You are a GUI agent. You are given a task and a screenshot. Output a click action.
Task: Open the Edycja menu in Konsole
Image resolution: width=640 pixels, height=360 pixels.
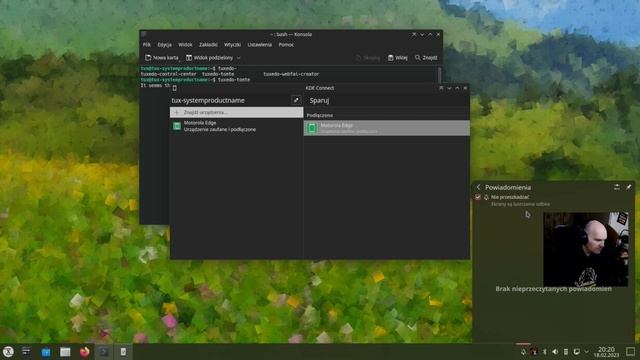(164, 44)
